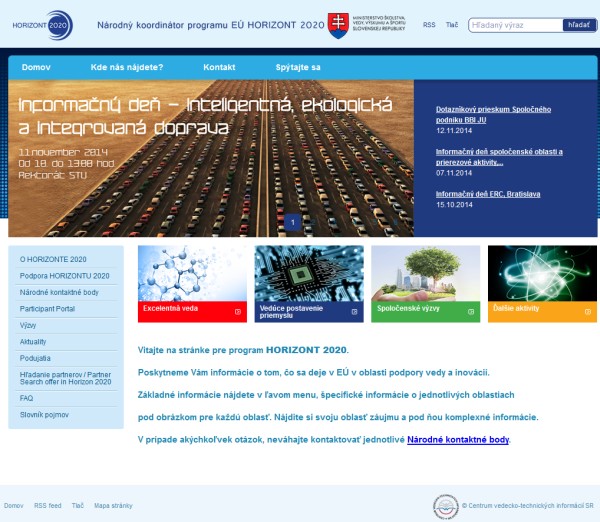Viewport: 600px width, 522px height.
Task: Click Rektorát STU text in banner
Action: point(53,175)
